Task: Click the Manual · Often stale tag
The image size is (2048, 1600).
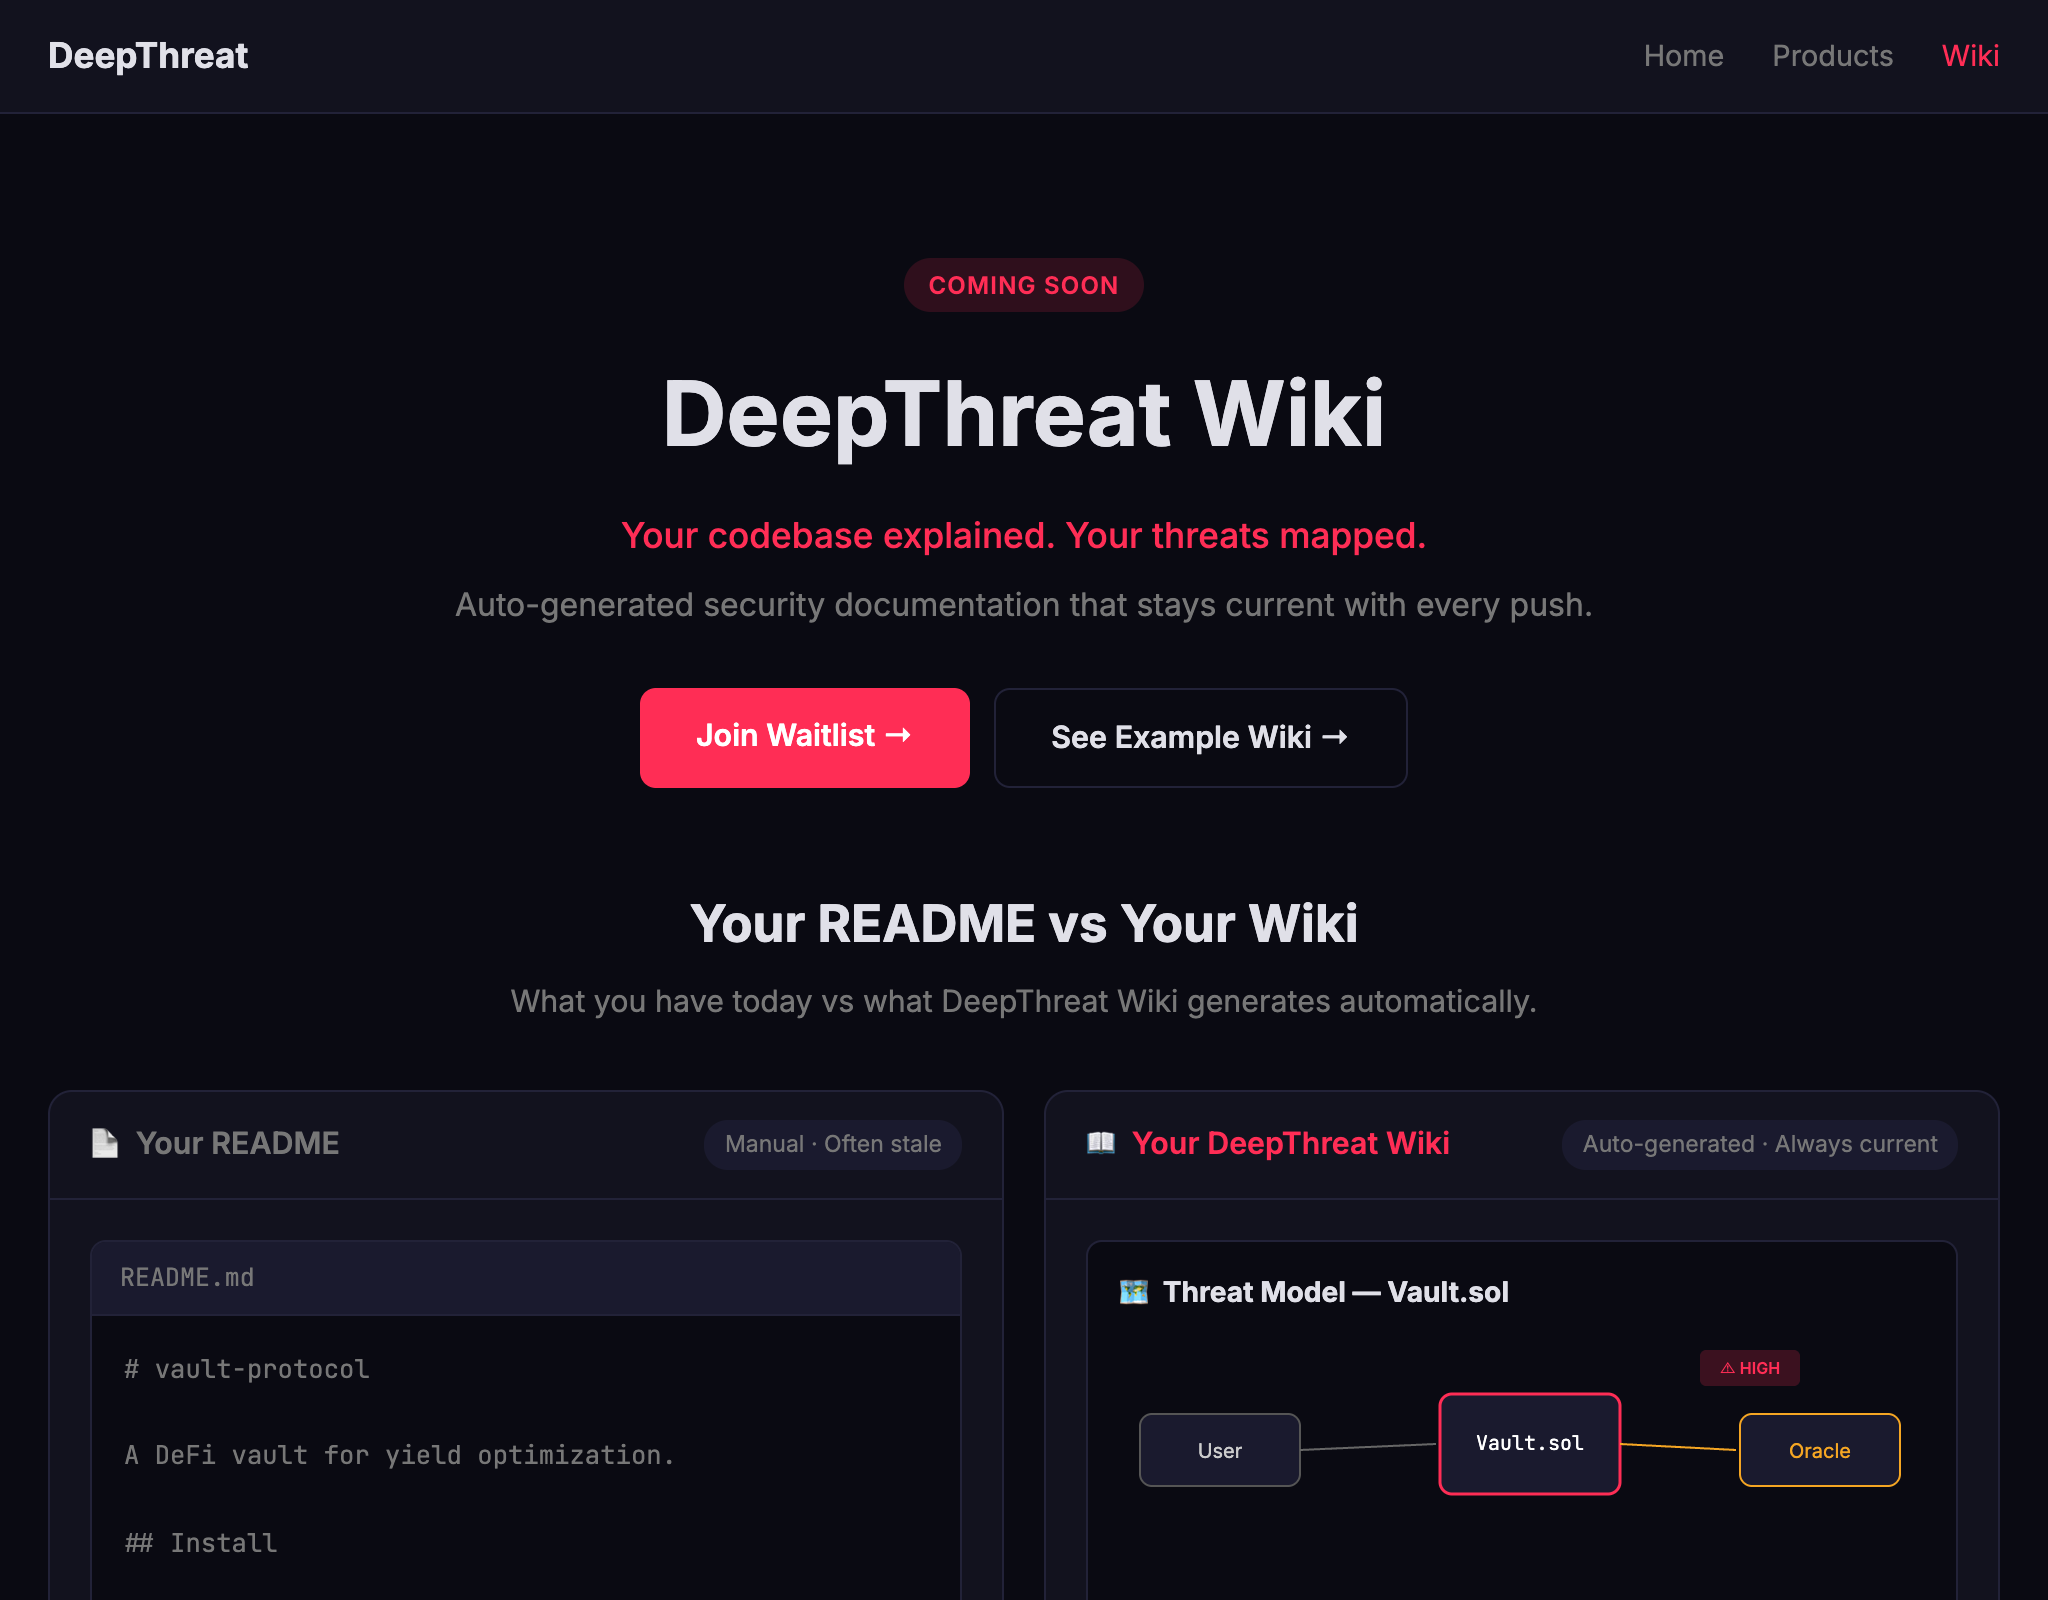Action: coord(833,1144)
